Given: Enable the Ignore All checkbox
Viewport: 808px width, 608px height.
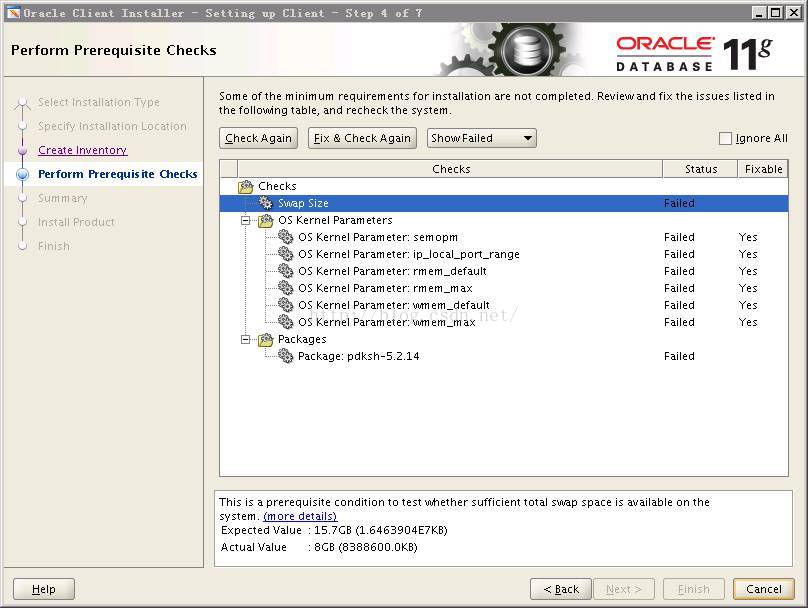Looking at the screenshot, I should (725, 138).
